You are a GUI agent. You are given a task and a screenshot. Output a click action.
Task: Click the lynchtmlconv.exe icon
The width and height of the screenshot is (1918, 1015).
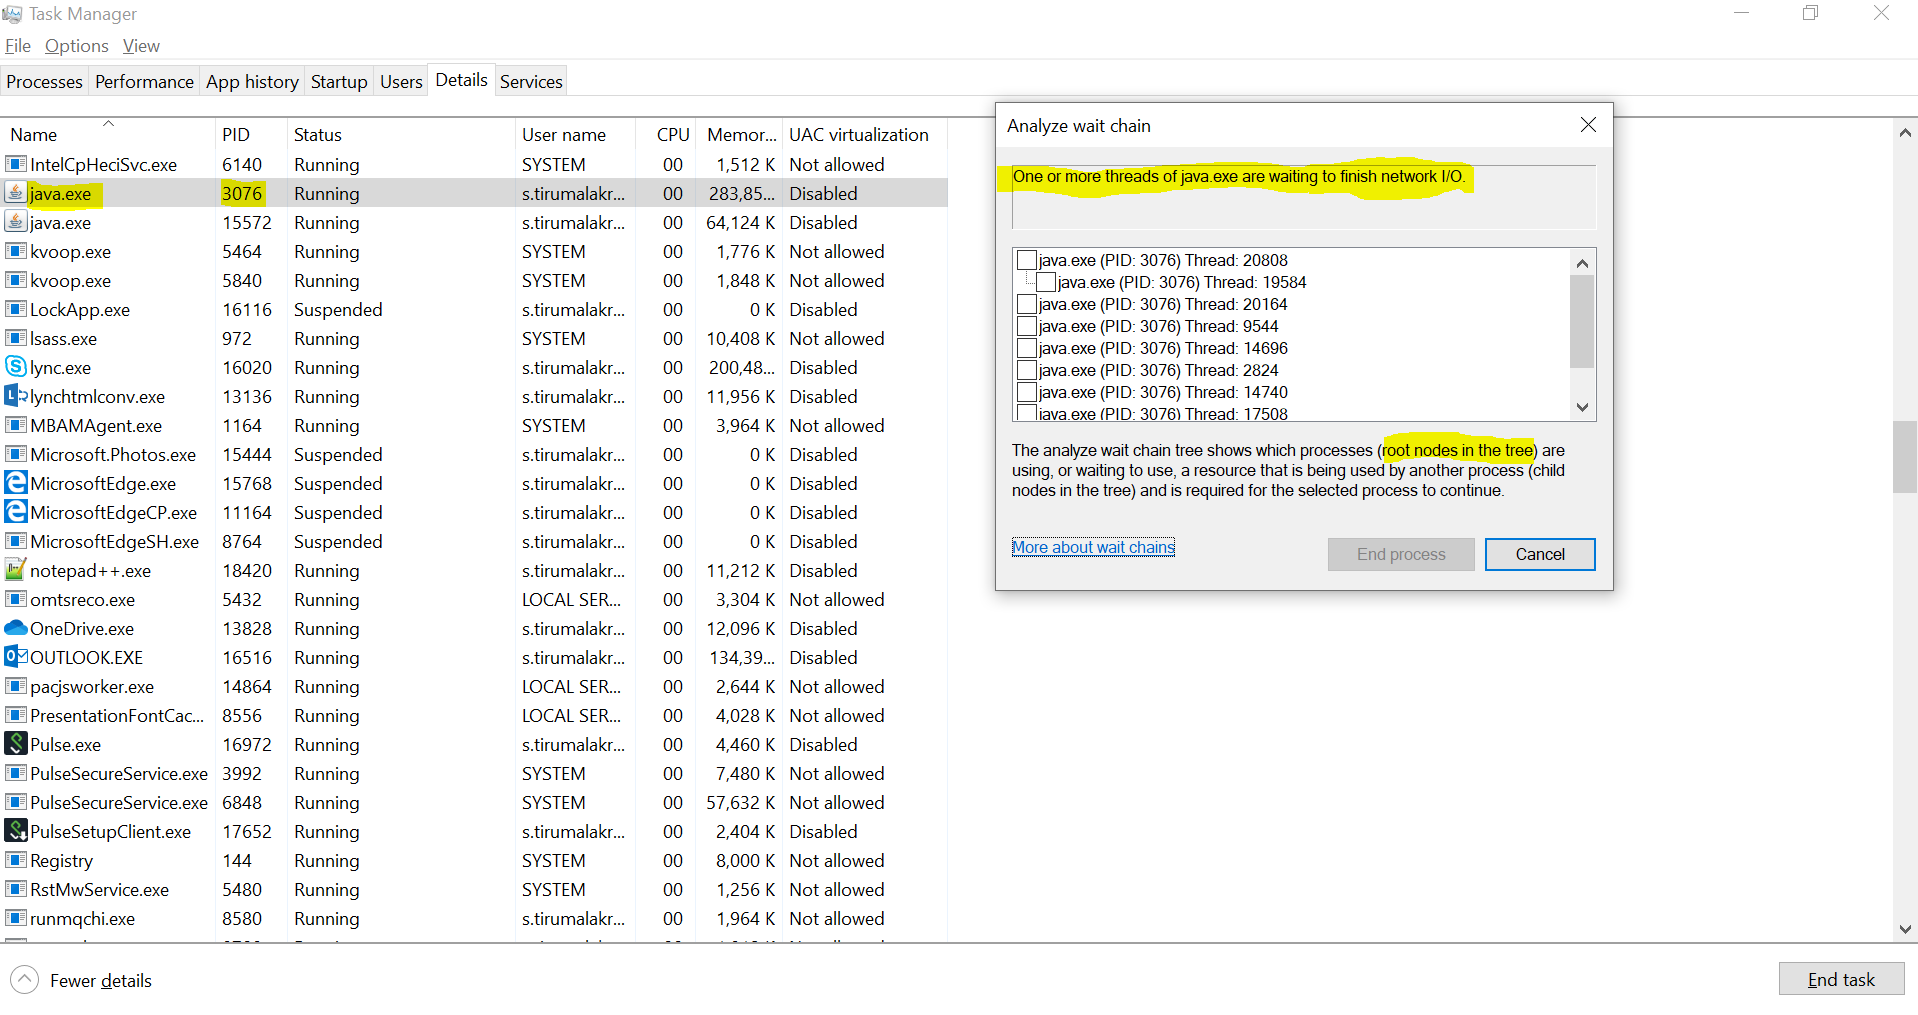15,396
